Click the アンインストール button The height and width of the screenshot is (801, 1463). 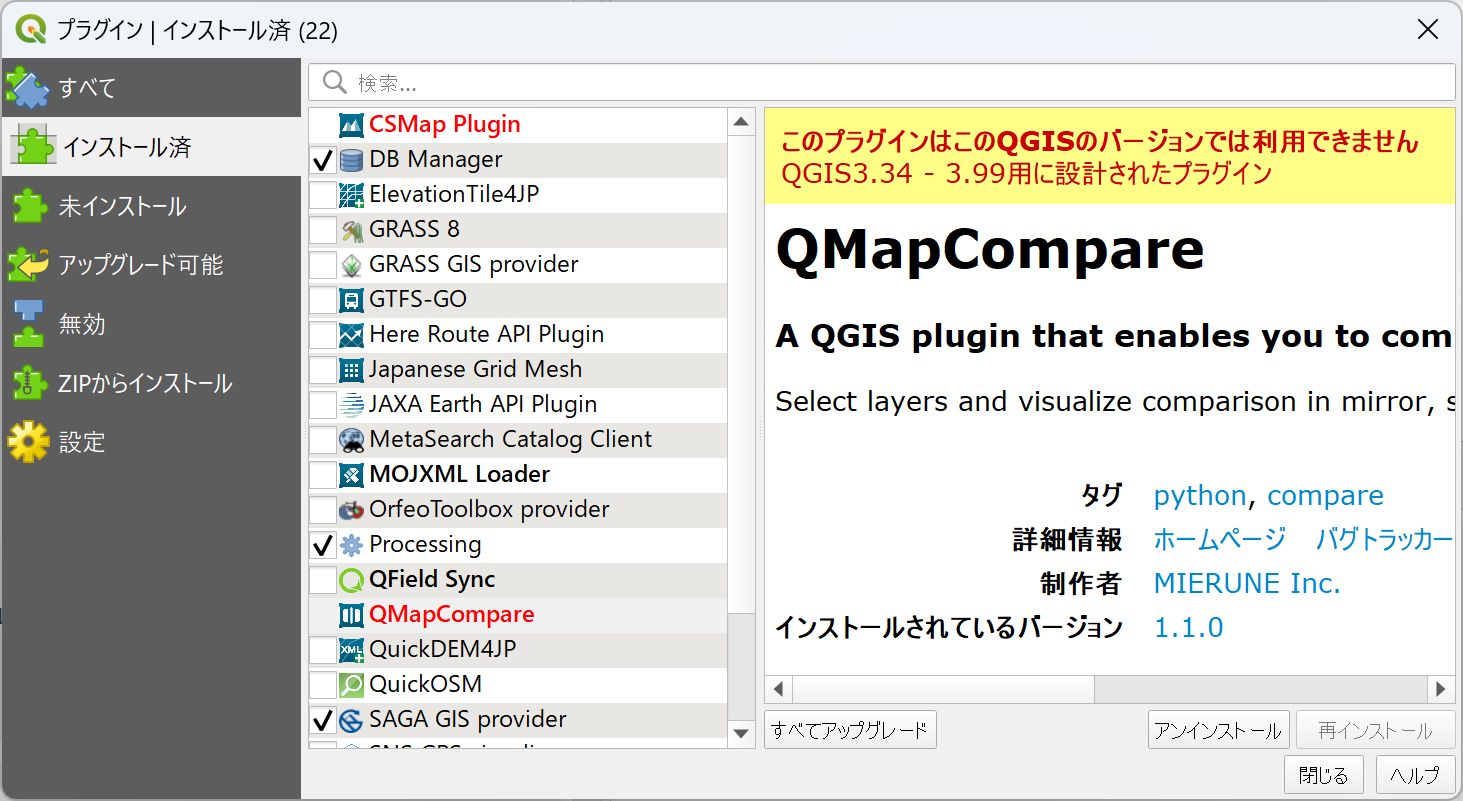click(x=1218, y=730)
